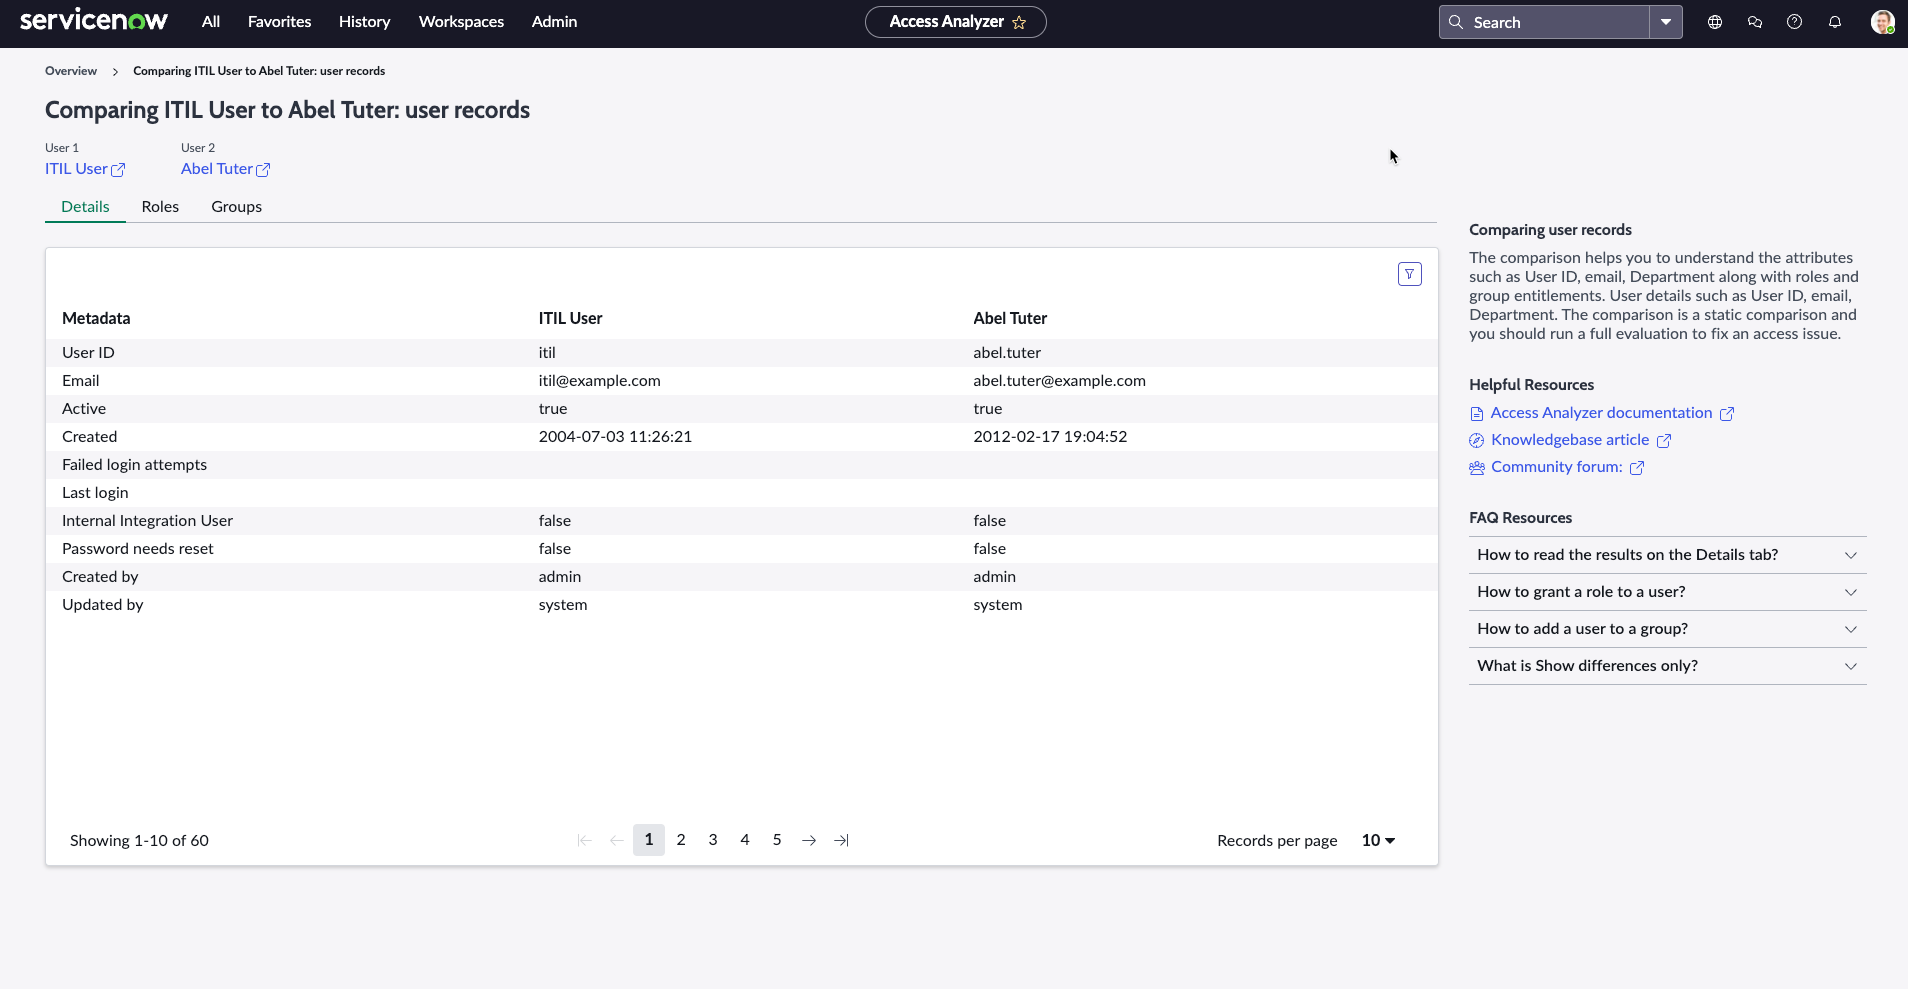1908x989 pixels.
Task: Click the Showing 1-10 of 60 text
Action: click(139, 841)
